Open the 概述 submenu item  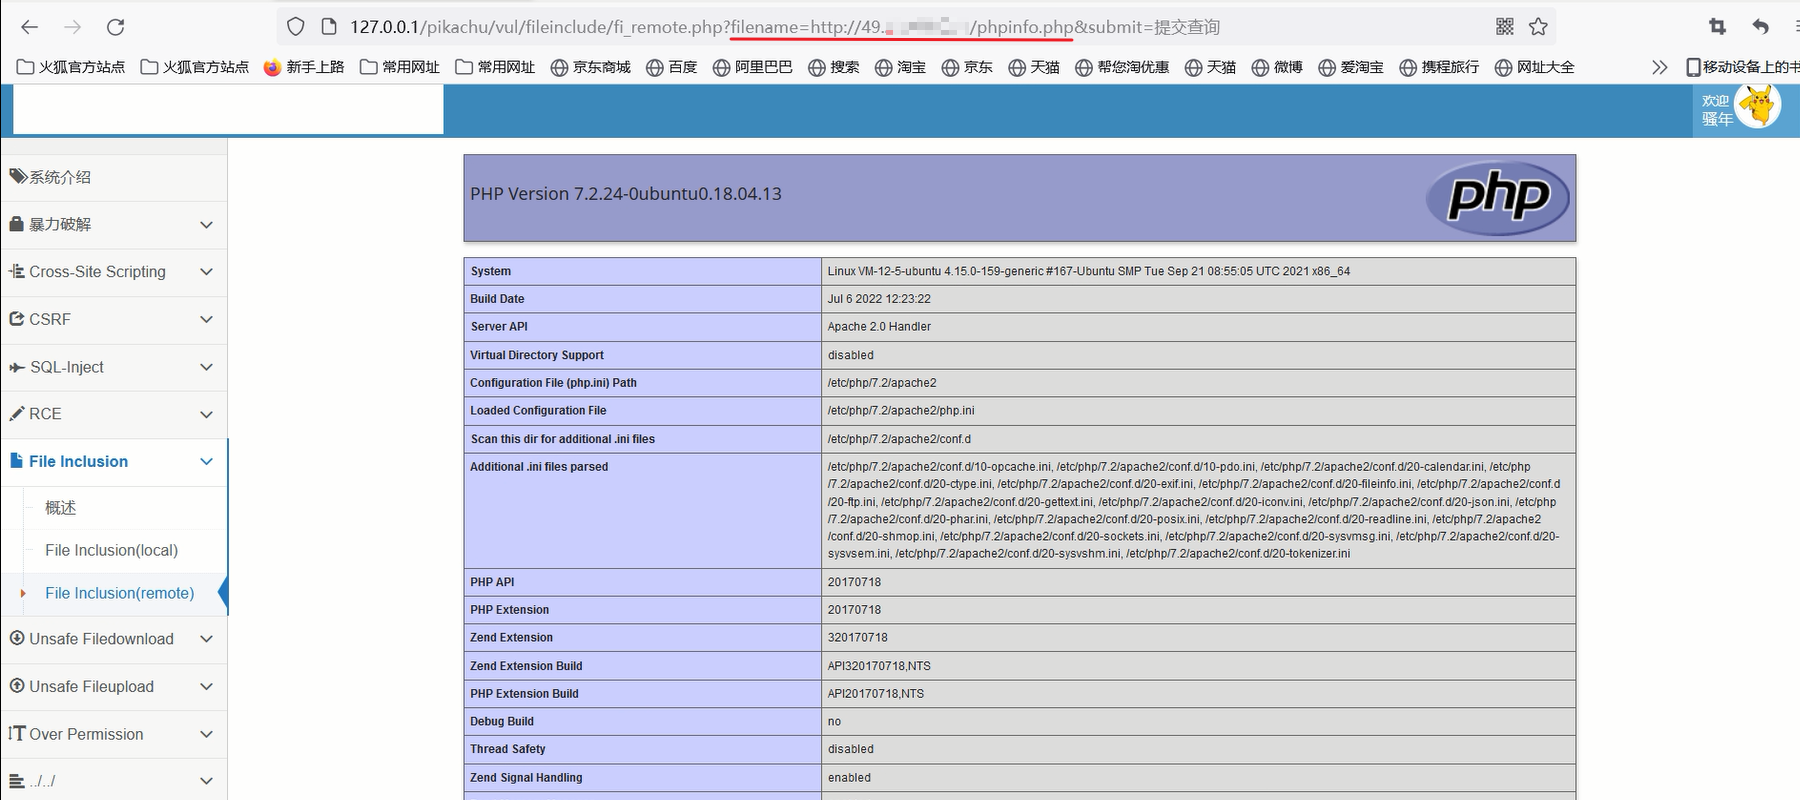(61, 508)
